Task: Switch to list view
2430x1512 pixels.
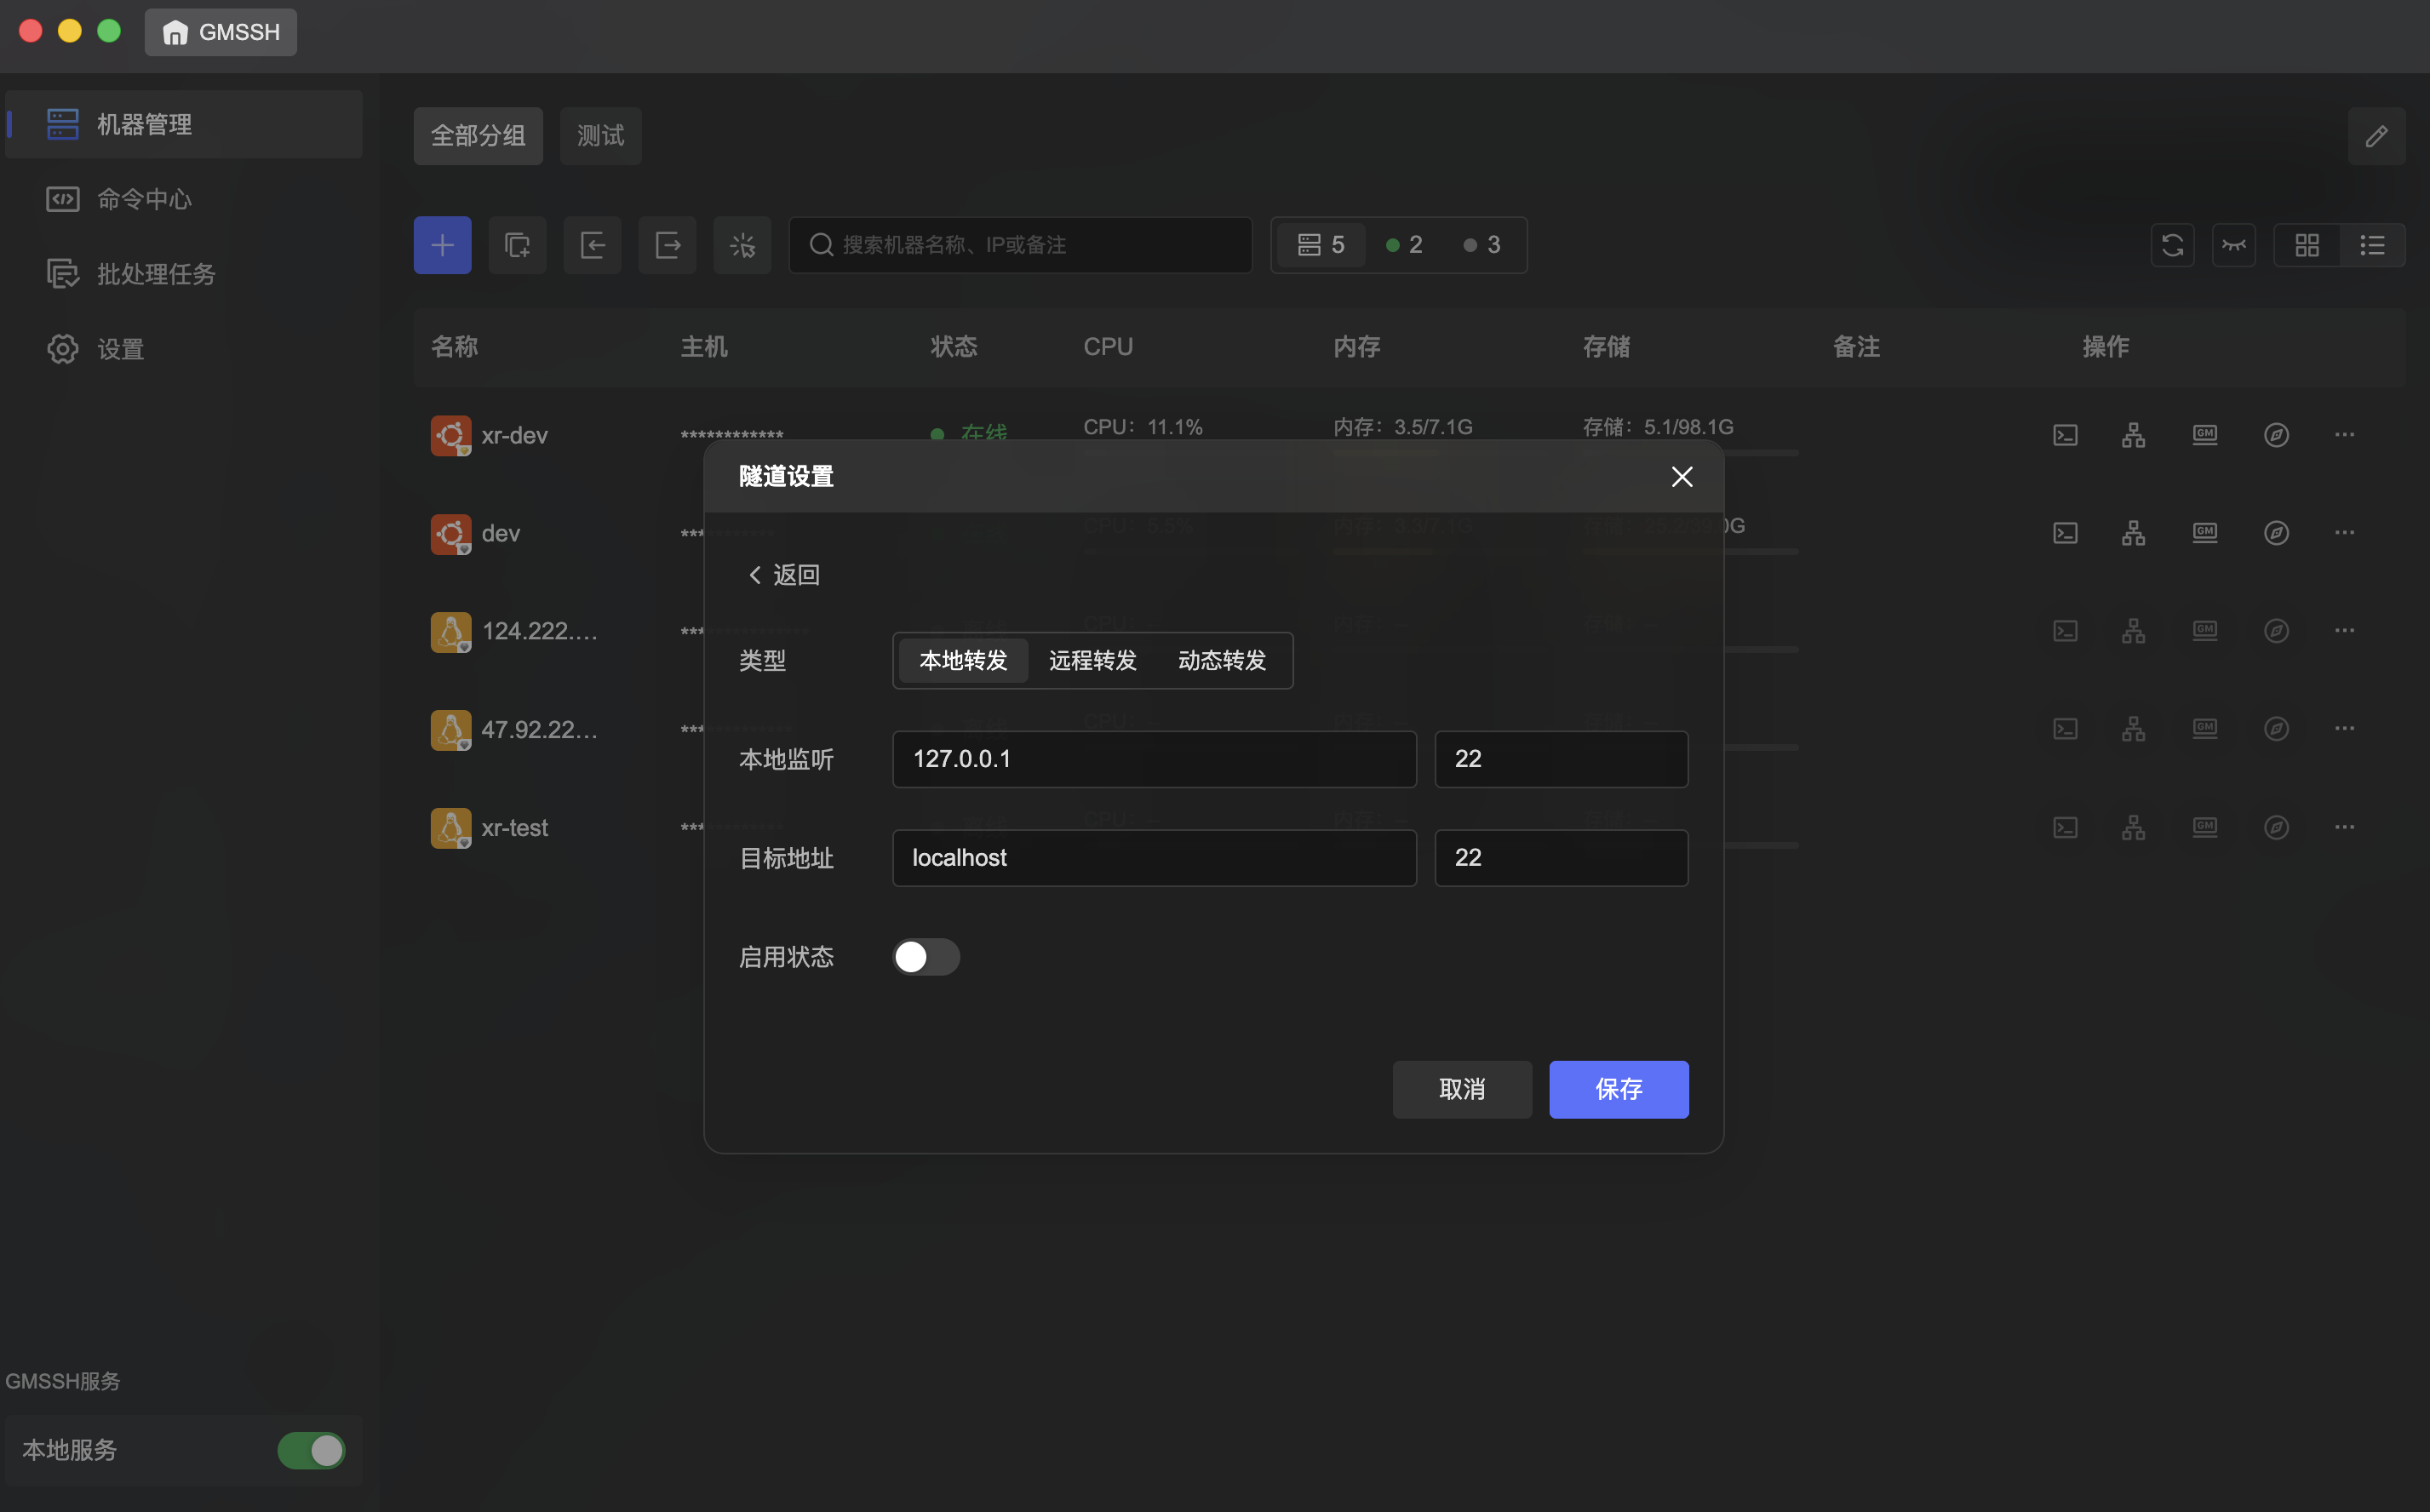Action: [2372, 245]
